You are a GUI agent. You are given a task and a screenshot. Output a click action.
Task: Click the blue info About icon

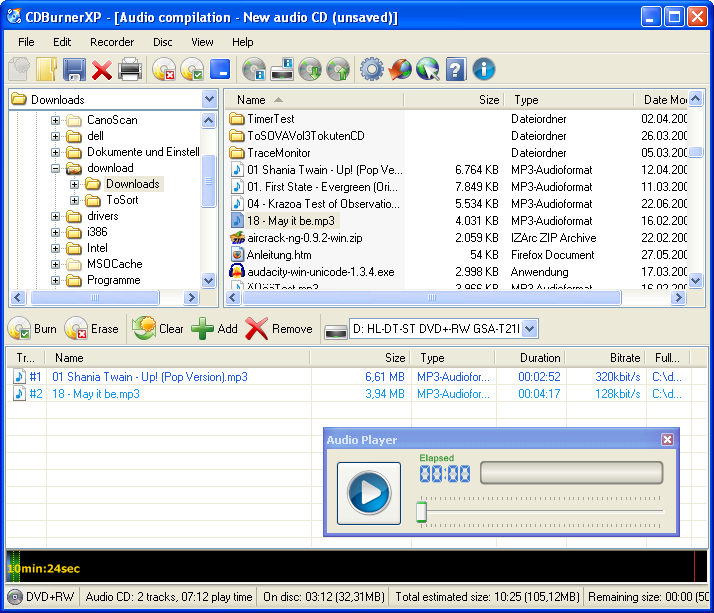[x=484, y=69]
